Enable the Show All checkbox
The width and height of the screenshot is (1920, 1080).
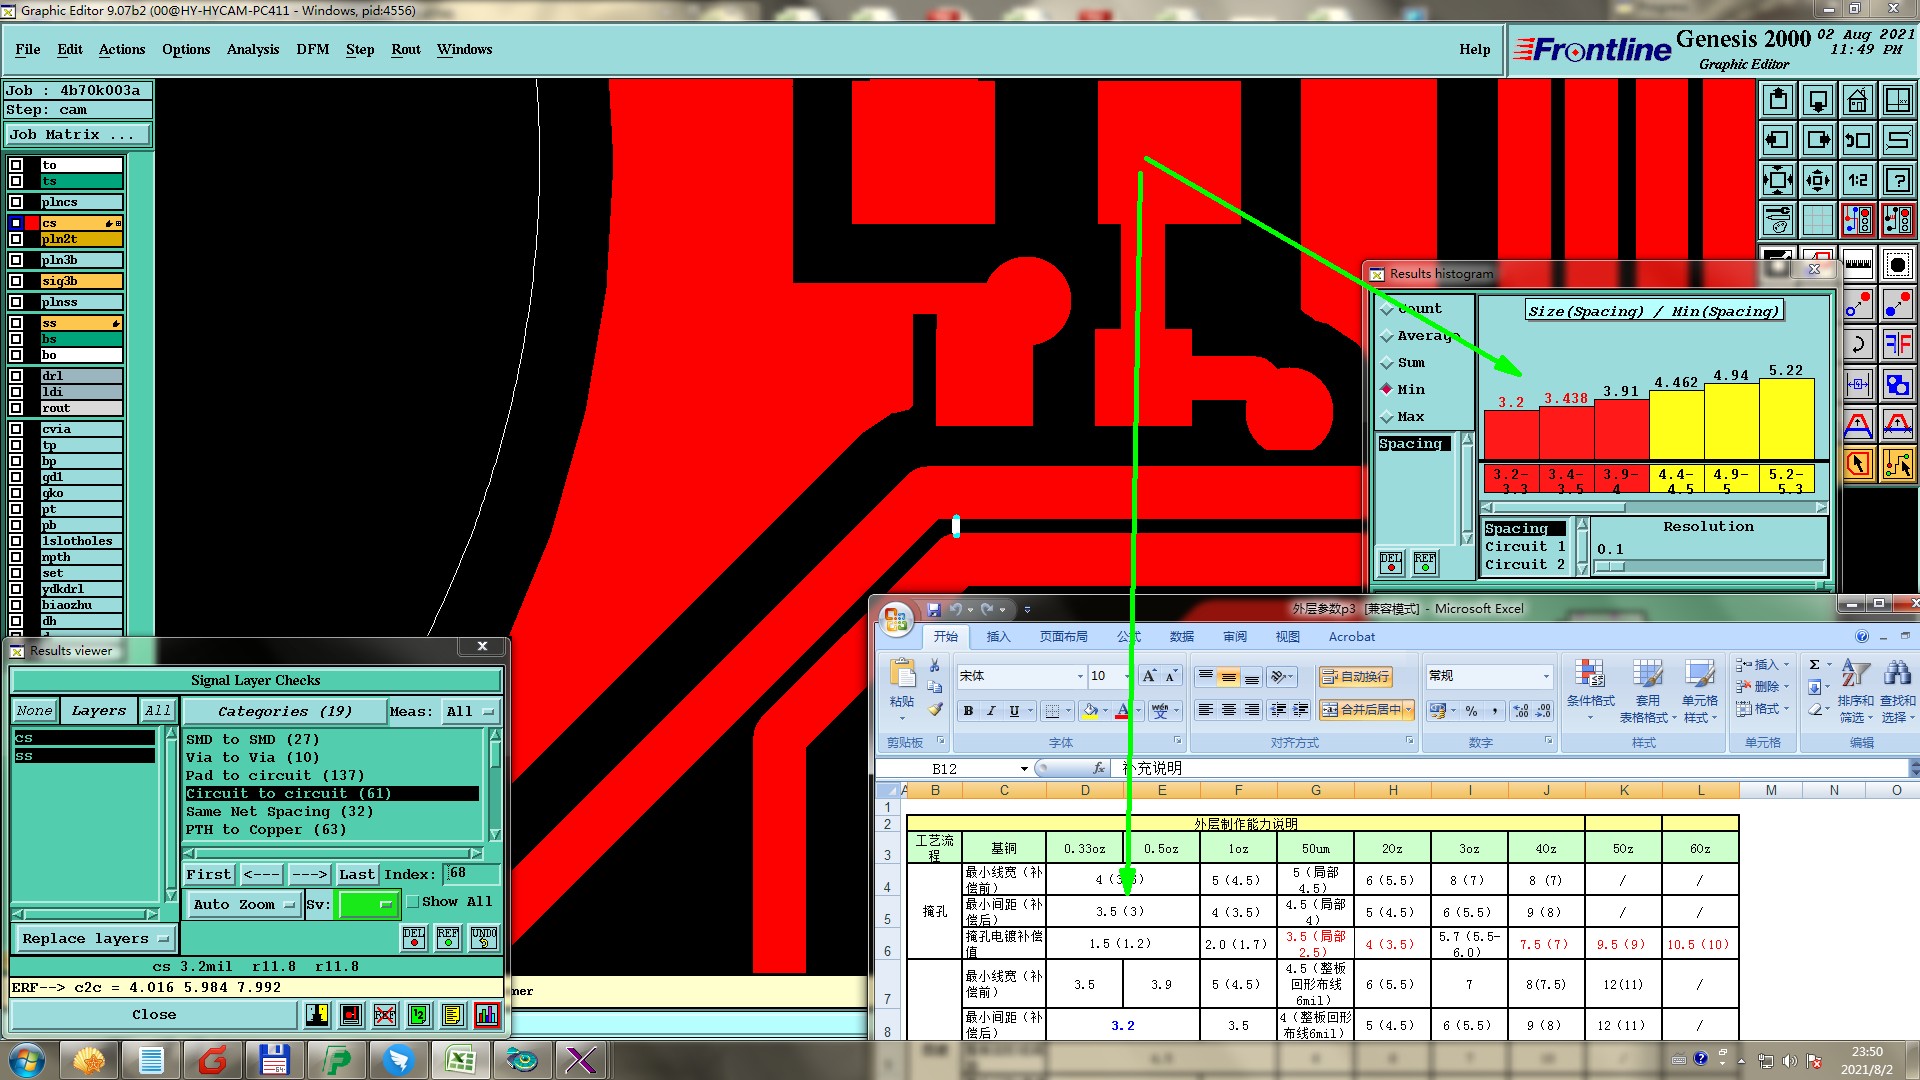412,902
